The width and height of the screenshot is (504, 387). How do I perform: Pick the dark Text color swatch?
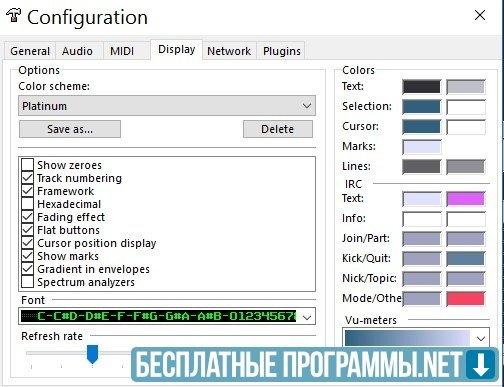point(421,87)
